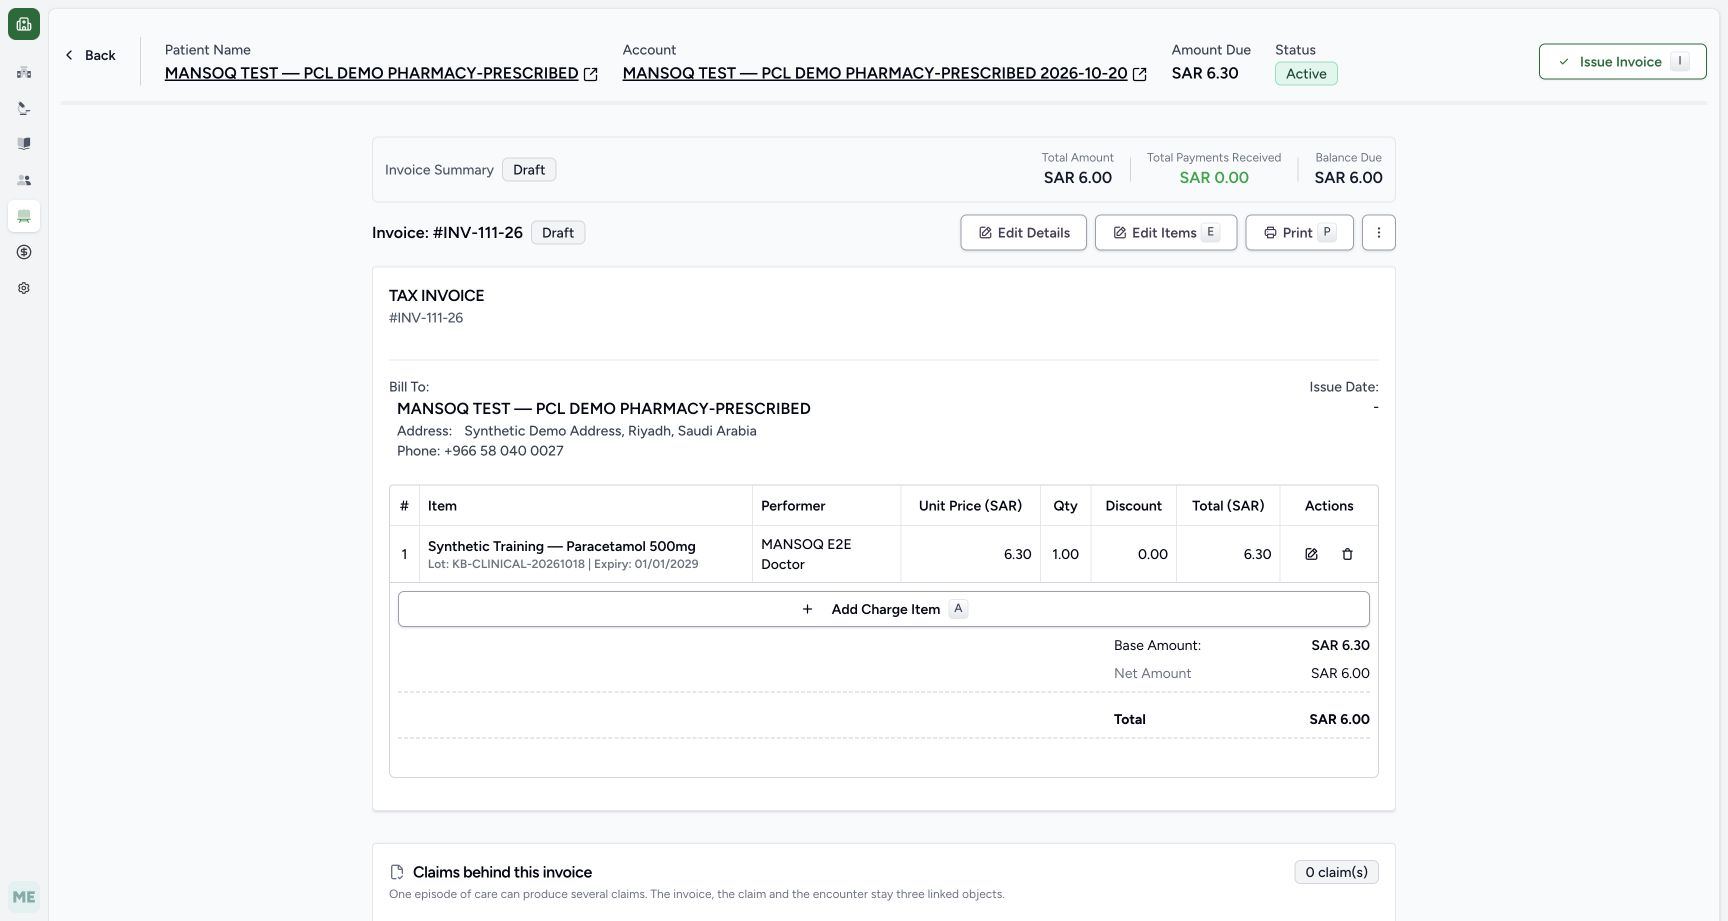Click the Net Amount SAR 6.00 value

pyautogui.click(x=1340, y=673)
